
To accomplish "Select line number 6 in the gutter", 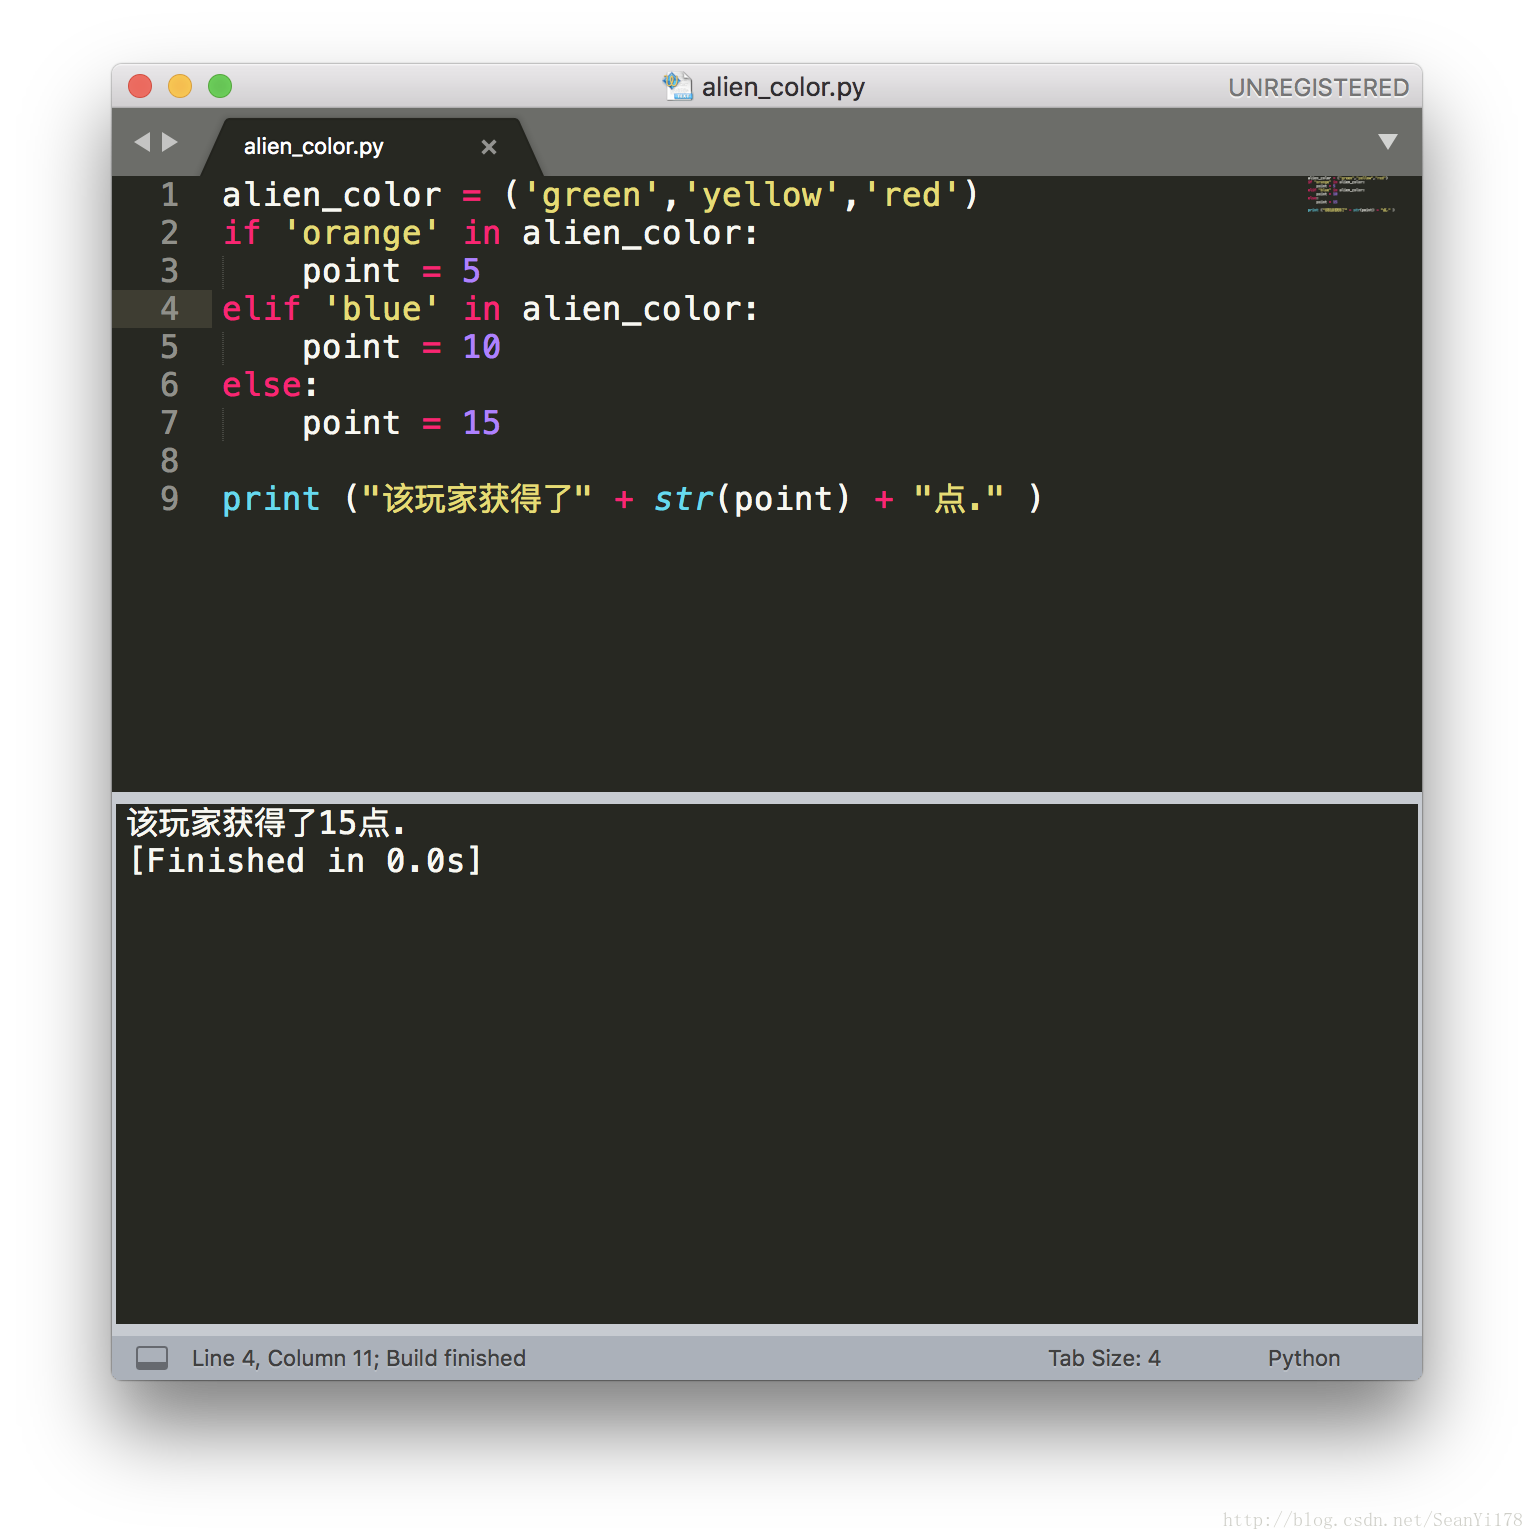I will click(x=170, y=385).
